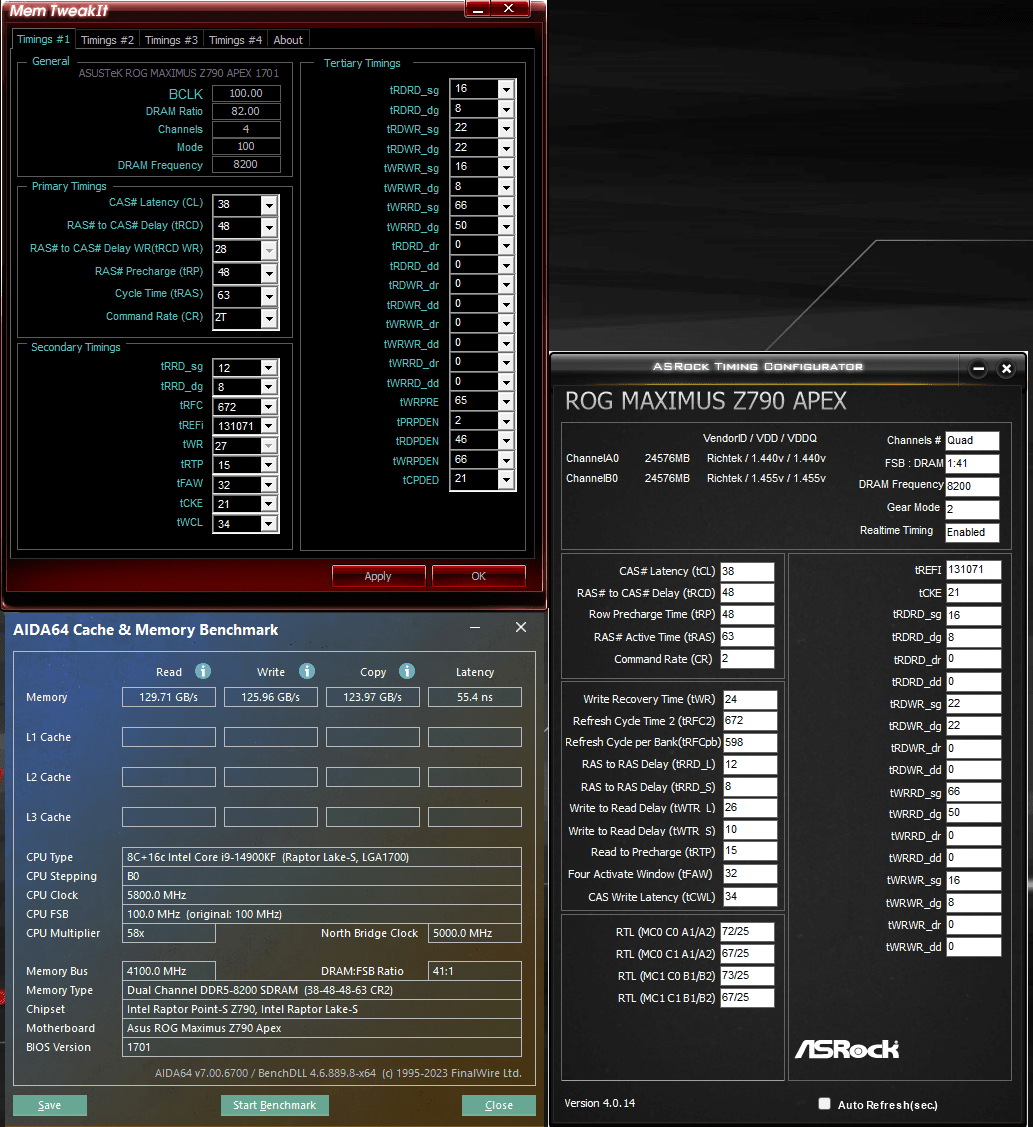Screen dimensions: 1033x1127
Task: Click the Memory Read result 129.71 GB/s
Action: [x=169, y=697]
